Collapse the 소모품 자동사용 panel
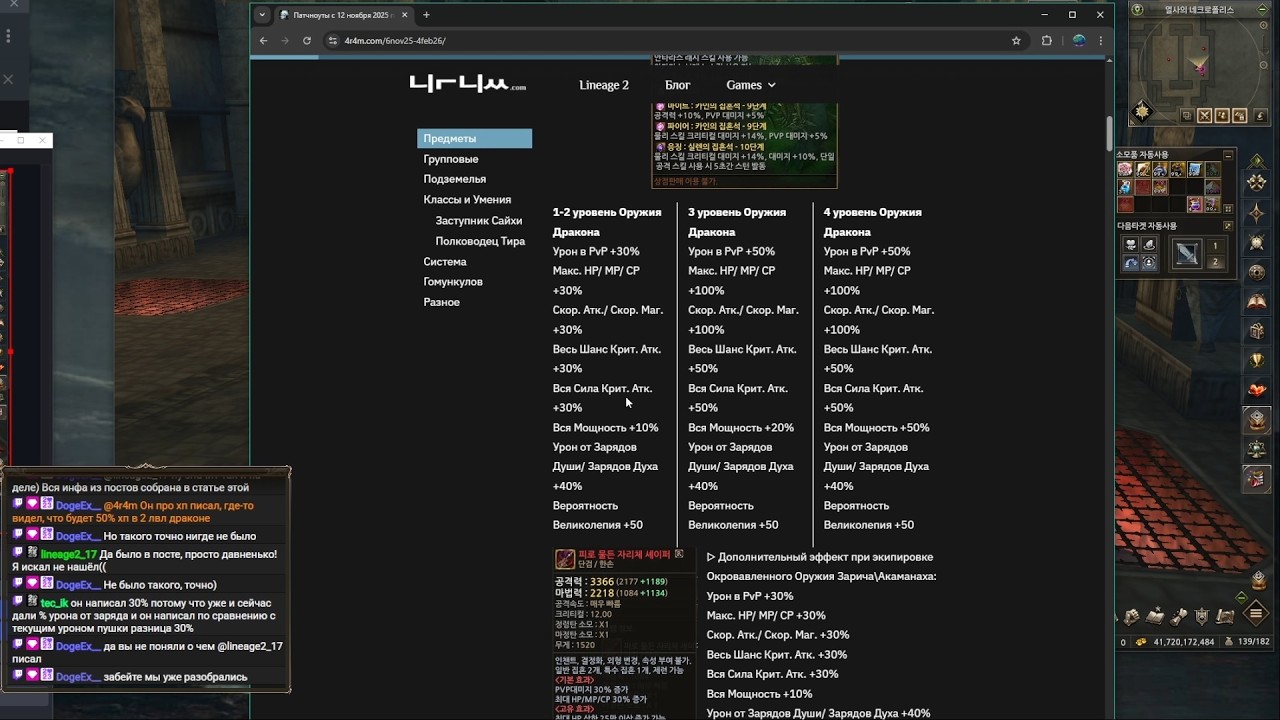This screenshot has height=720, width=1280. pyautogui.click(x=1229, y=155)
